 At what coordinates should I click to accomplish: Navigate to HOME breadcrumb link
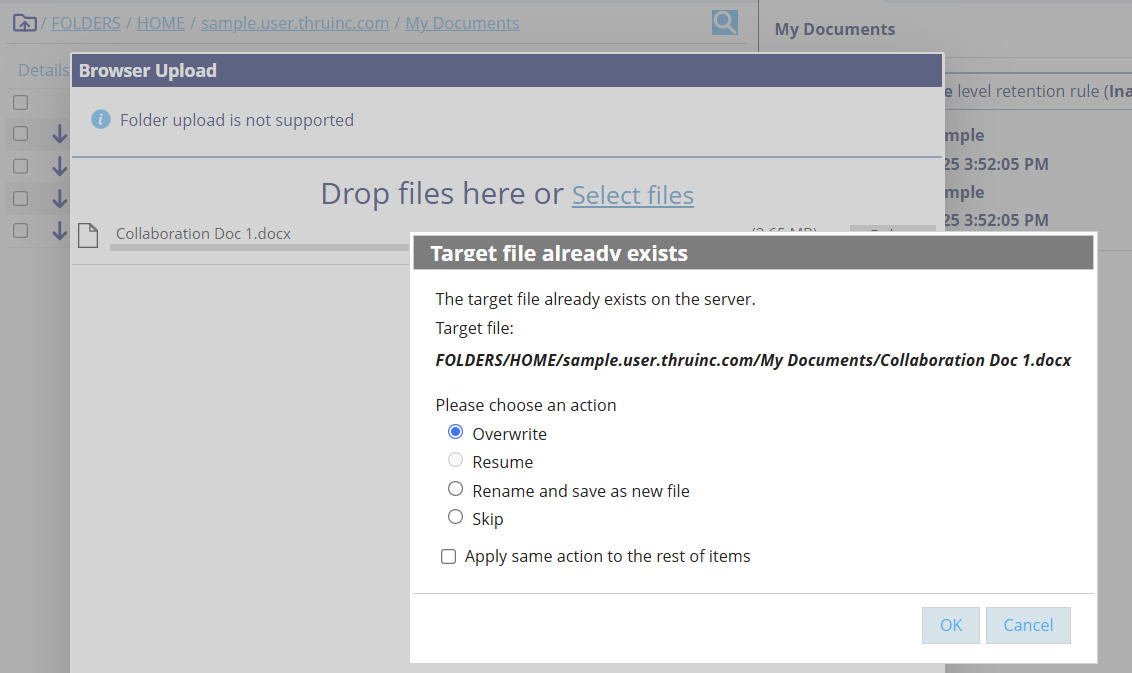coord(161,23)
